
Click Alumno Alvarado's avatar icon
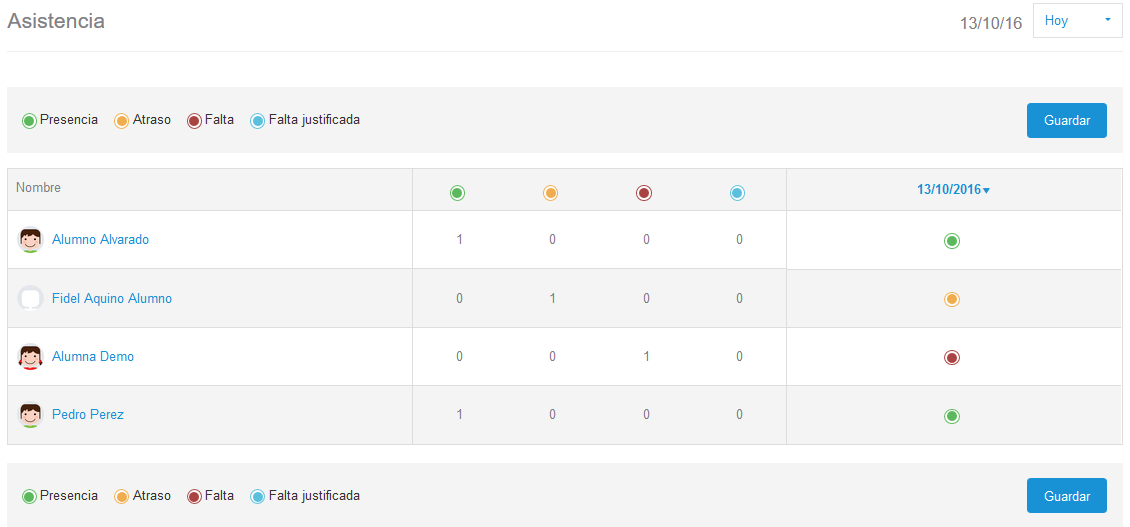point(31,240)
